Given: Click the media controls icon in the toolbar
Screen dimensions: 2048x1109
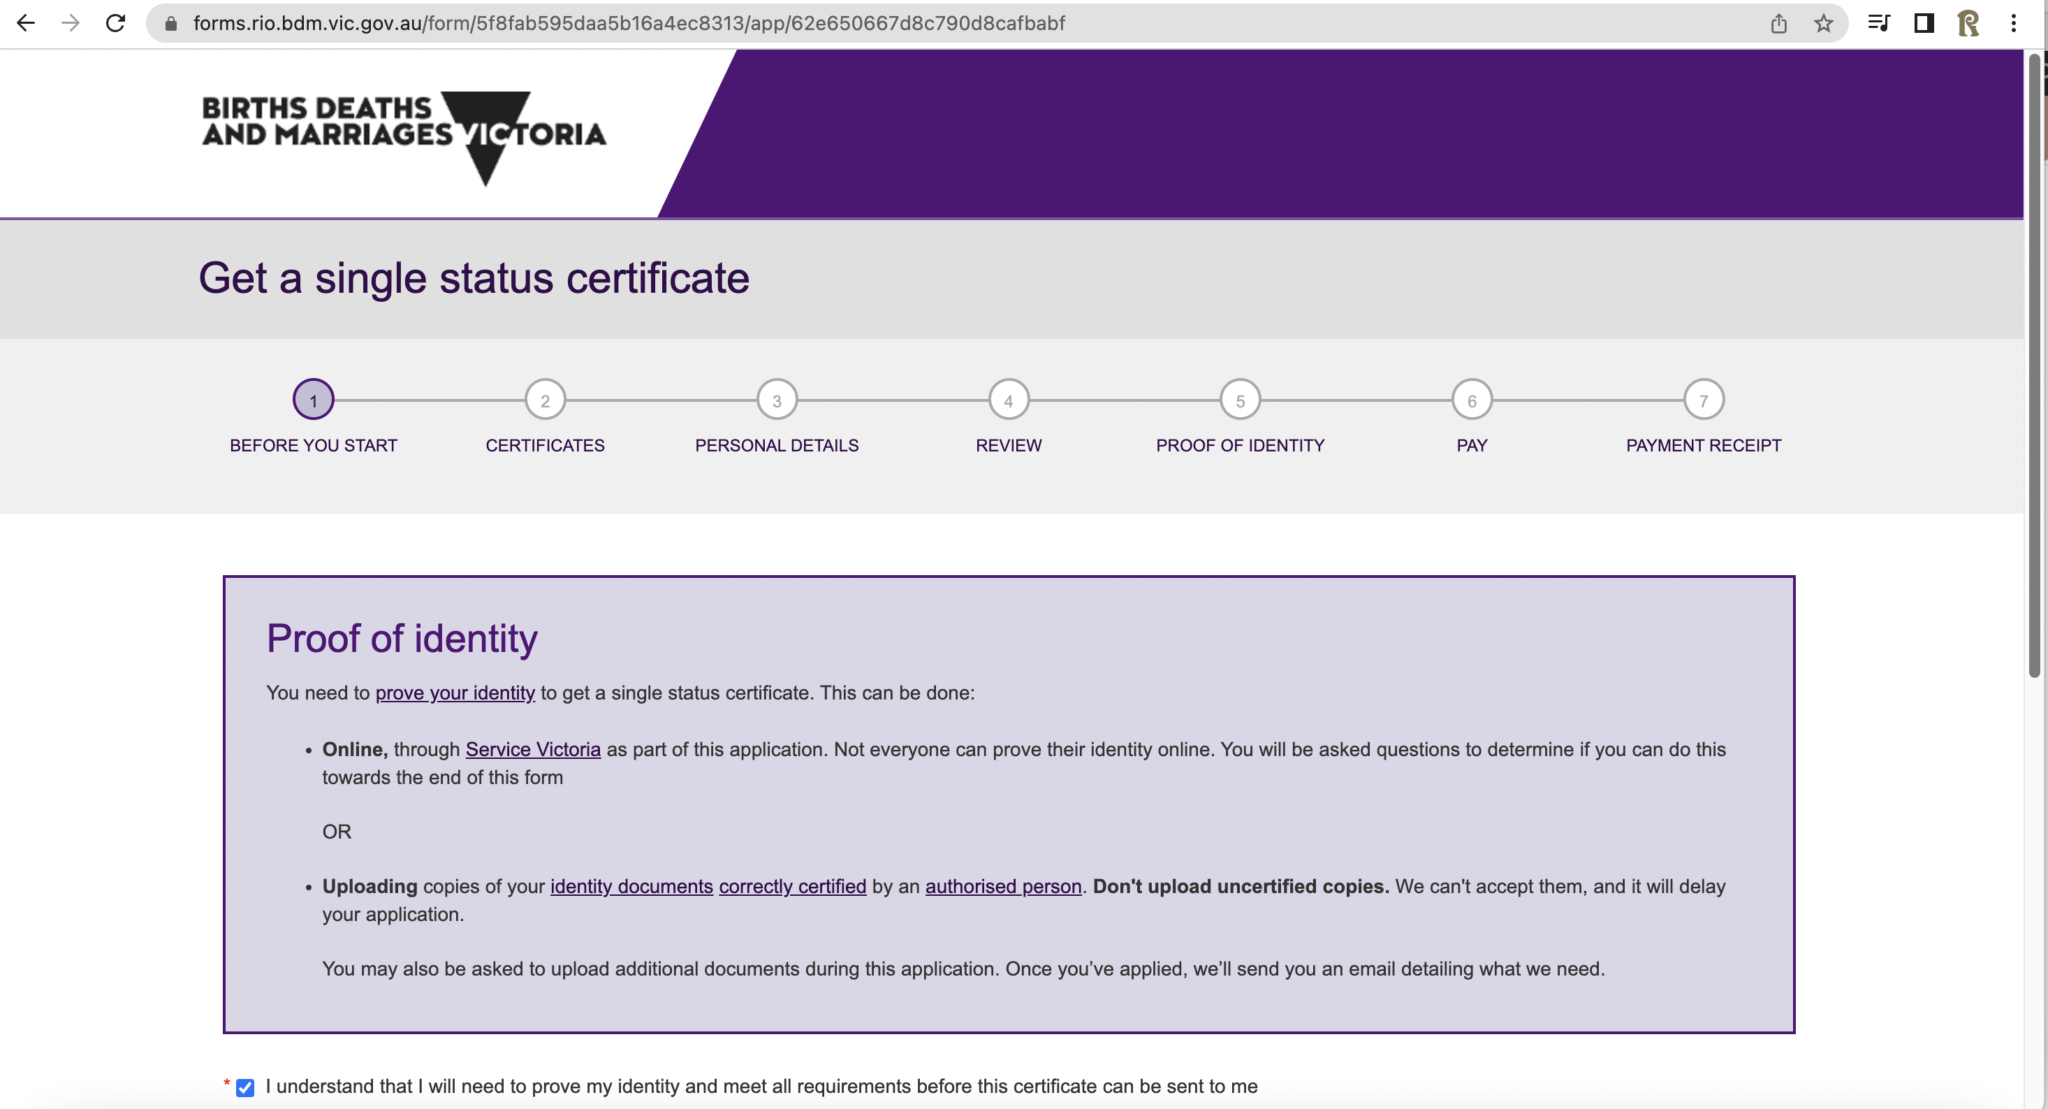Looking at the screenshot, I should [x=1879, y=22].
